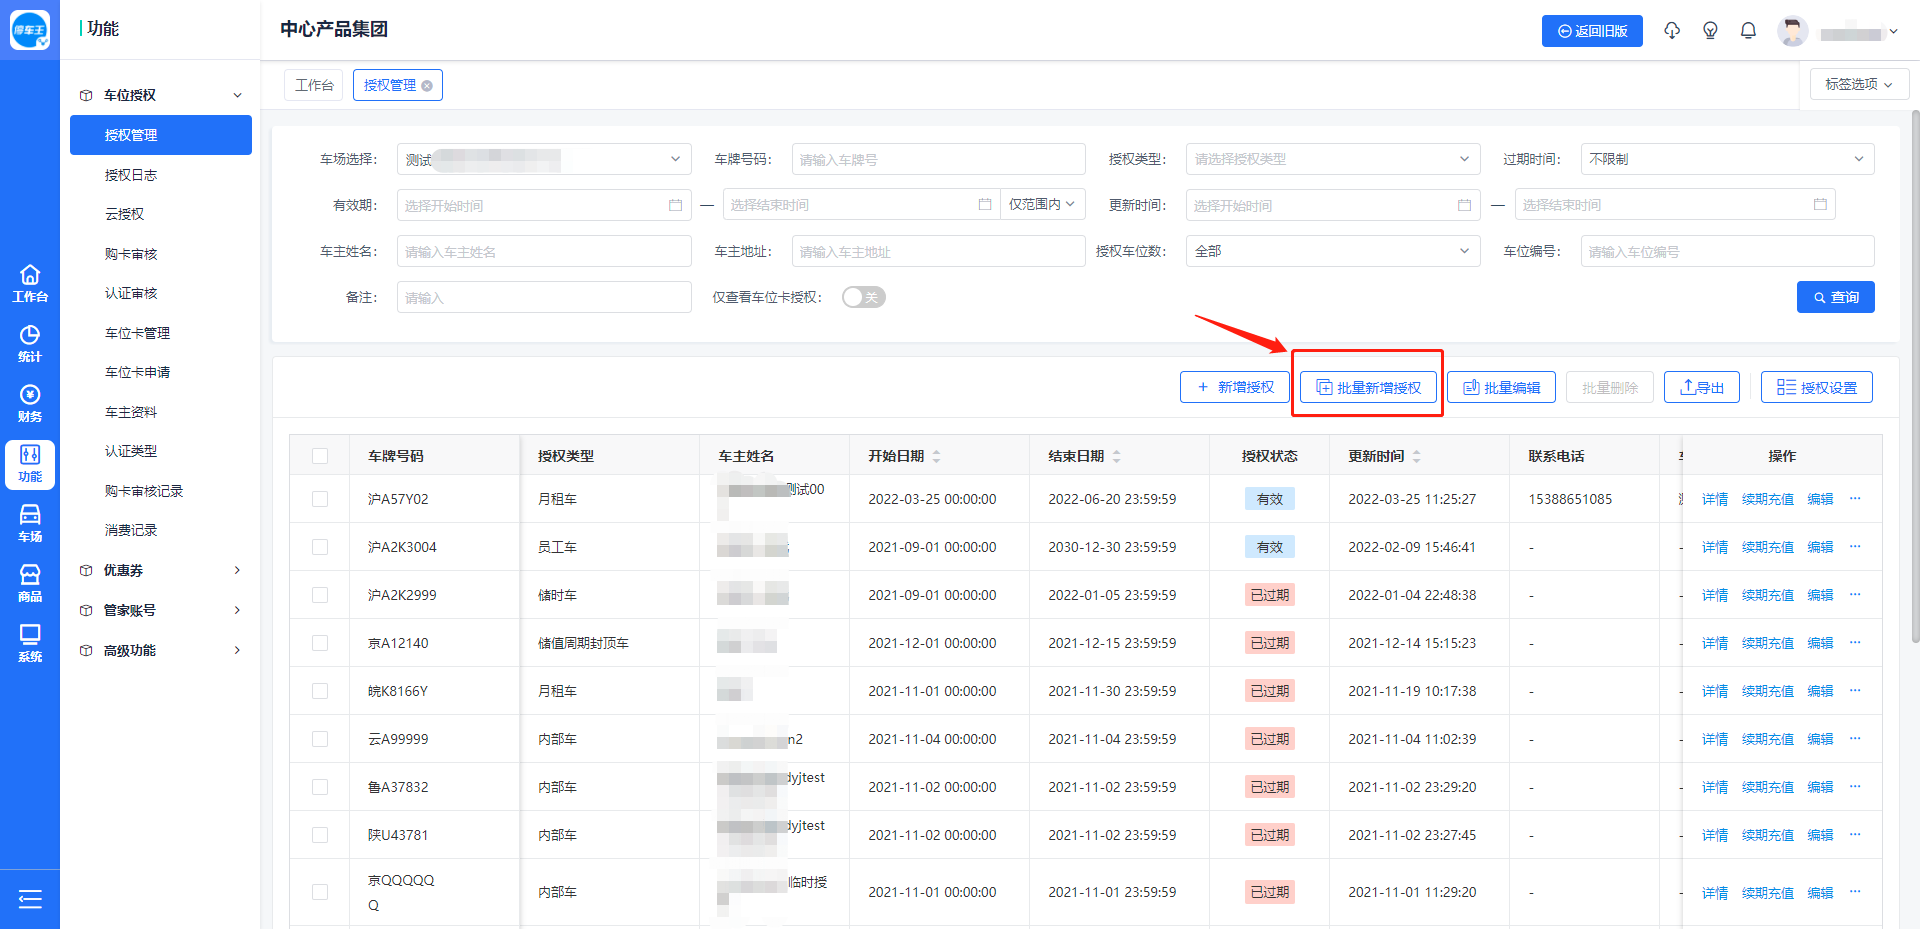Switch to the 工作台 tab

click(x=314, y=85)
